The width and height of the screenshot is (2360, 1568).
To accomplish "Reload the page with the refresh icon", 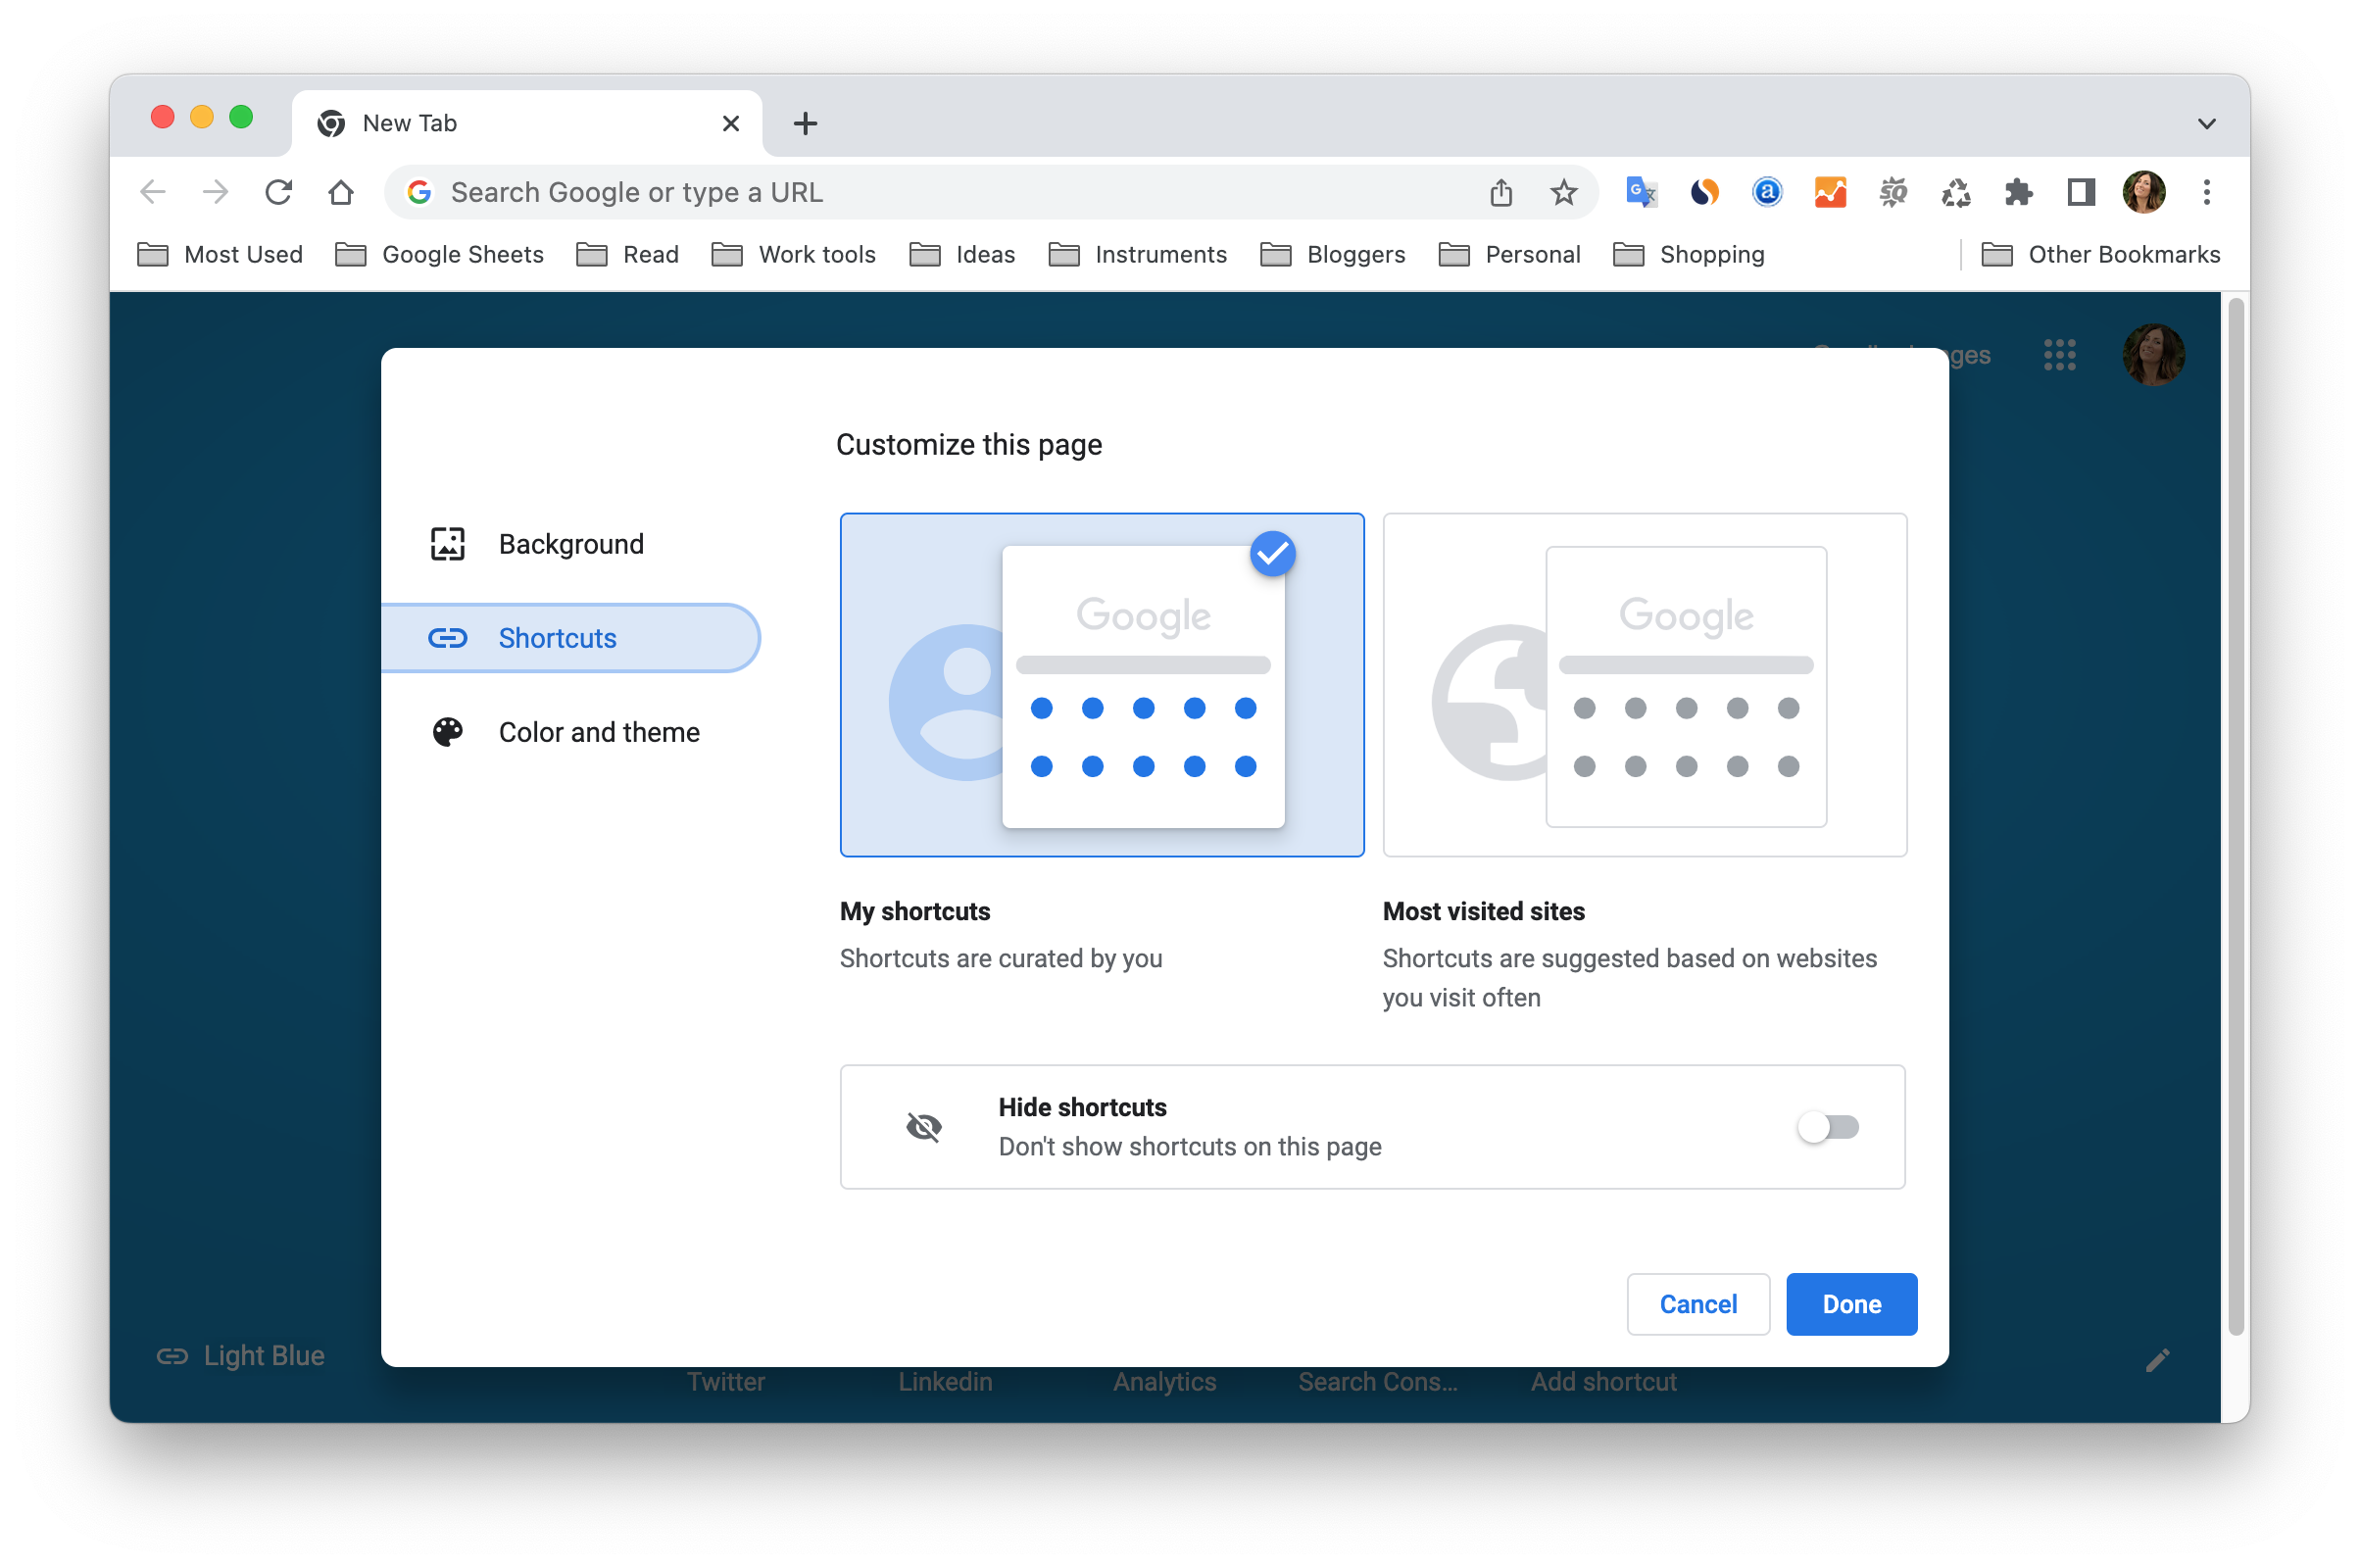I will point(278,192).
